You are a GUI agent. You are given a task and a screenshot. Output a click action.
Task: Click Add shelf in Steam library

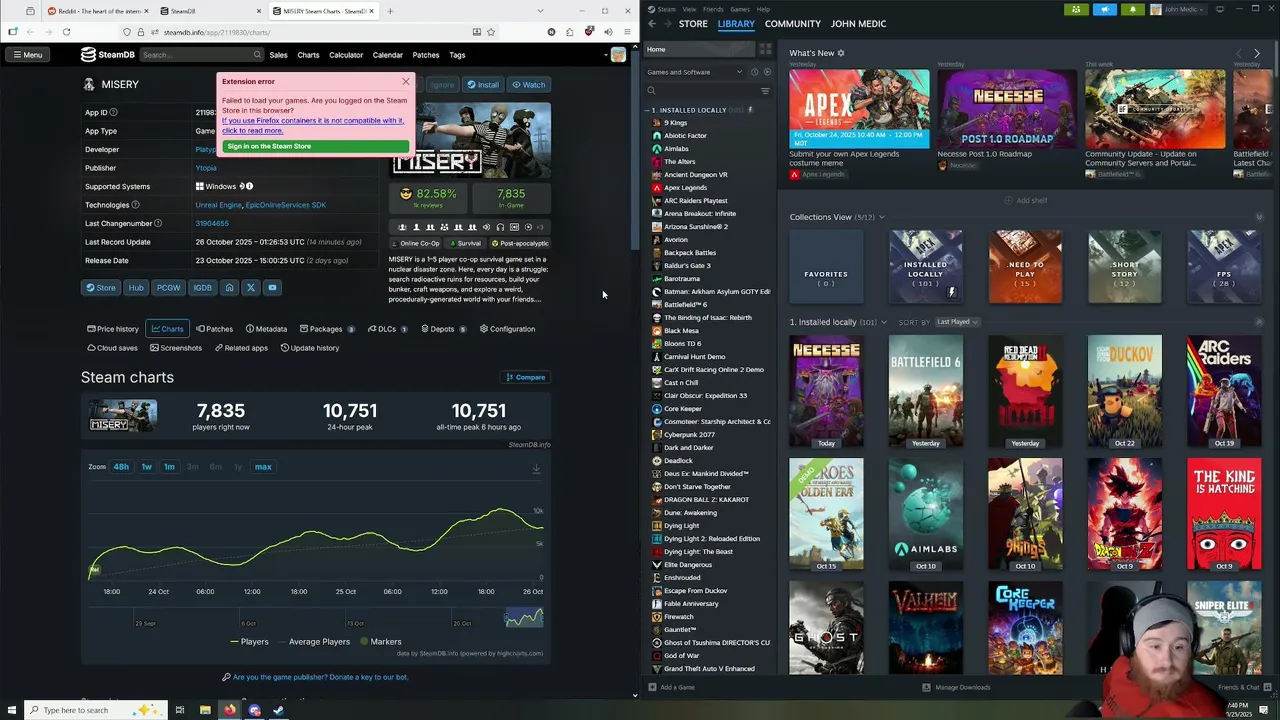click(1026, 200)
